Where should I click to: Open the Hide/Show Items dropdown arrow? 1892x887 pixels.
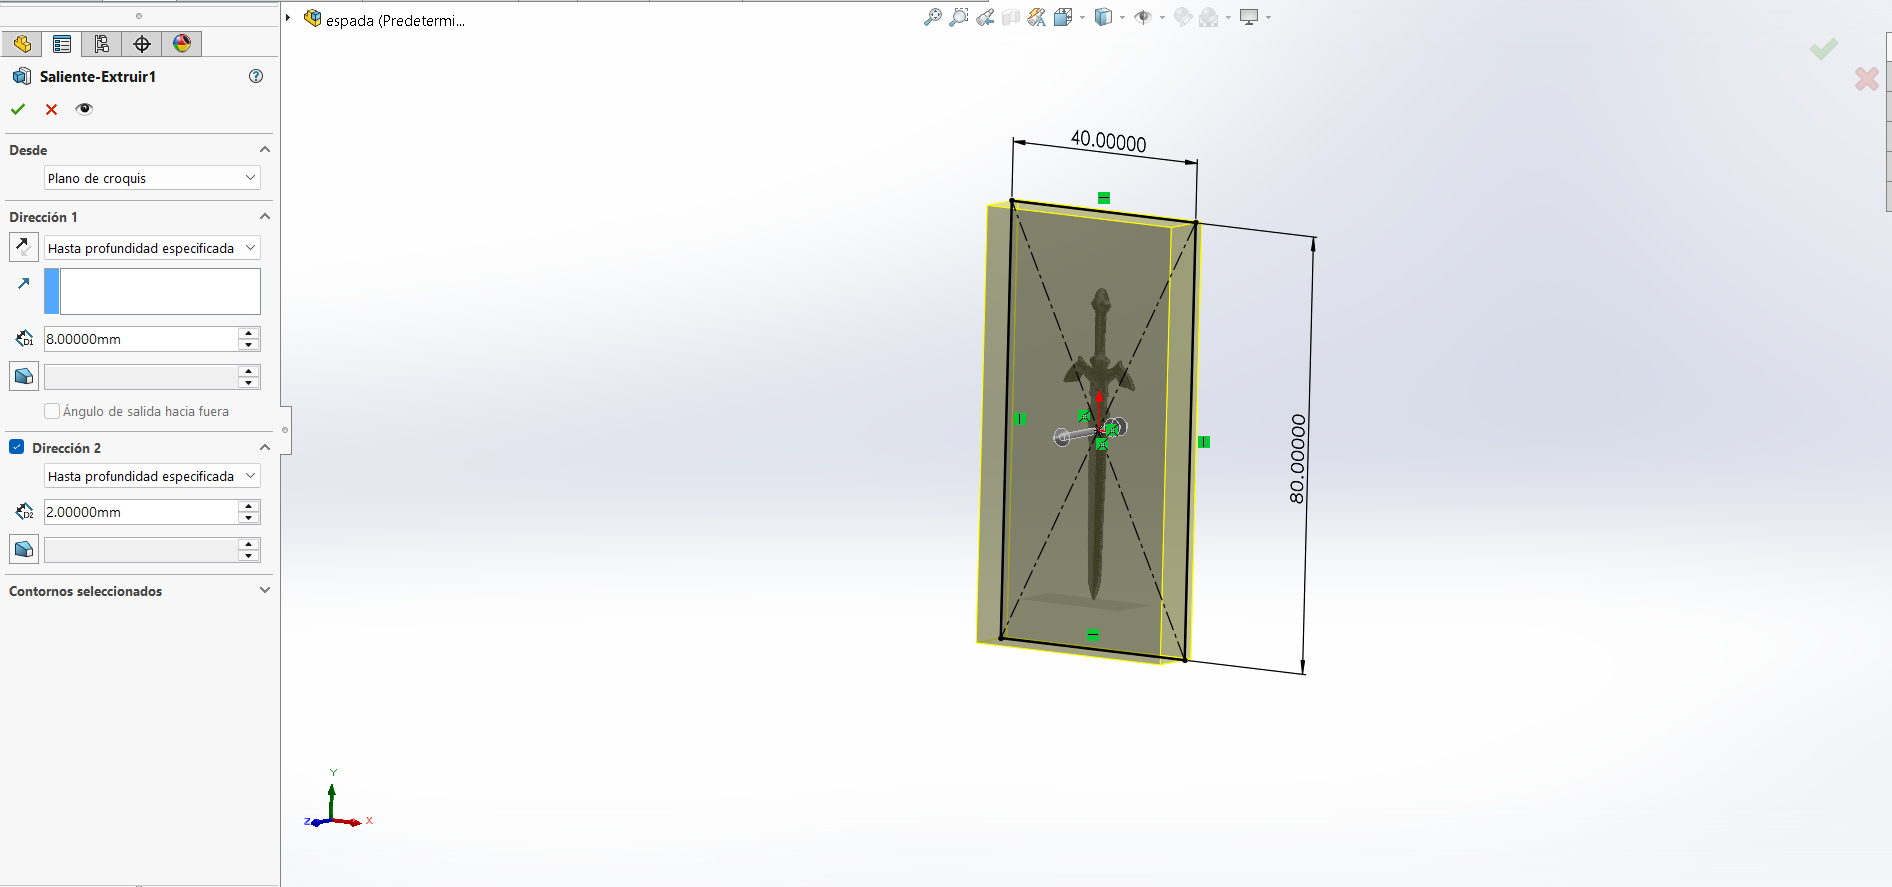(1162, 18)
